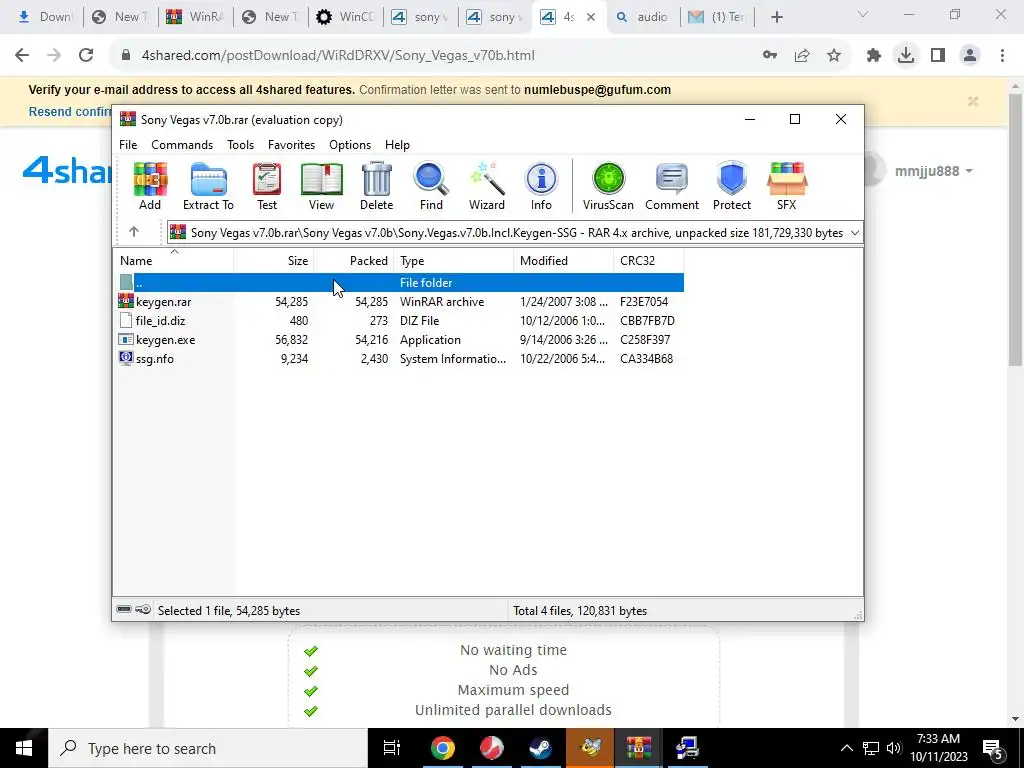The image size is (1024, 768).
Task: Sort files by CRC32 column header
Action: pos(648,261)
